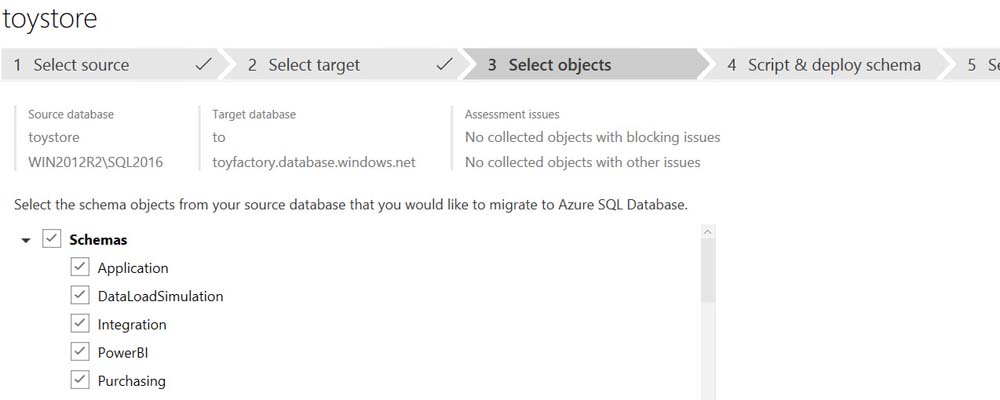This screenshot has width=1000, height=400.
Task: Uncheck the Schemas root checkbox
Action: pyautogui.click(x=52, y=240)
